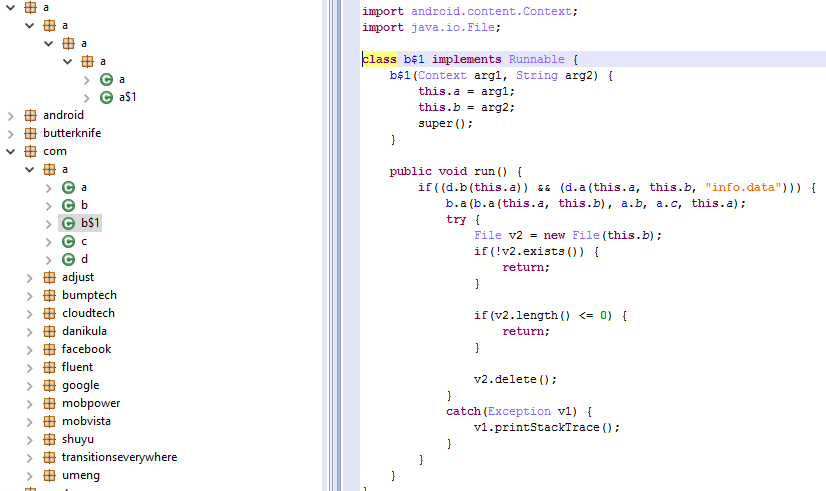Click java.io.File in the import line
Image resolution: width=826 pixels, height=491 pixels.
coord(453,27)
